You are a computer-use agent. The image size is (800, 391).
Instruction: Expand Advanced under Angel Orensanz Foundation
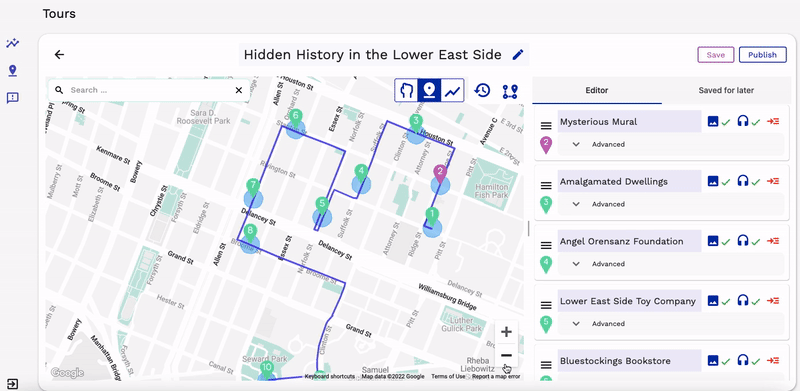click(x=670, y=264)
